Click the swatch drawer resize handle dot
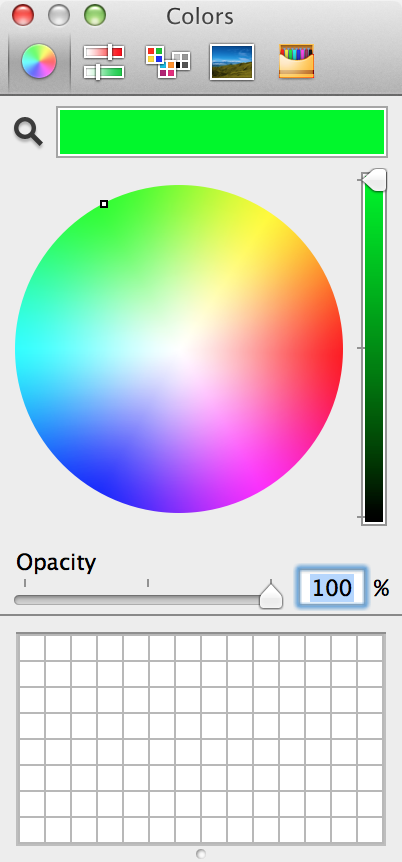402x862 pixels. click(201, 853)
